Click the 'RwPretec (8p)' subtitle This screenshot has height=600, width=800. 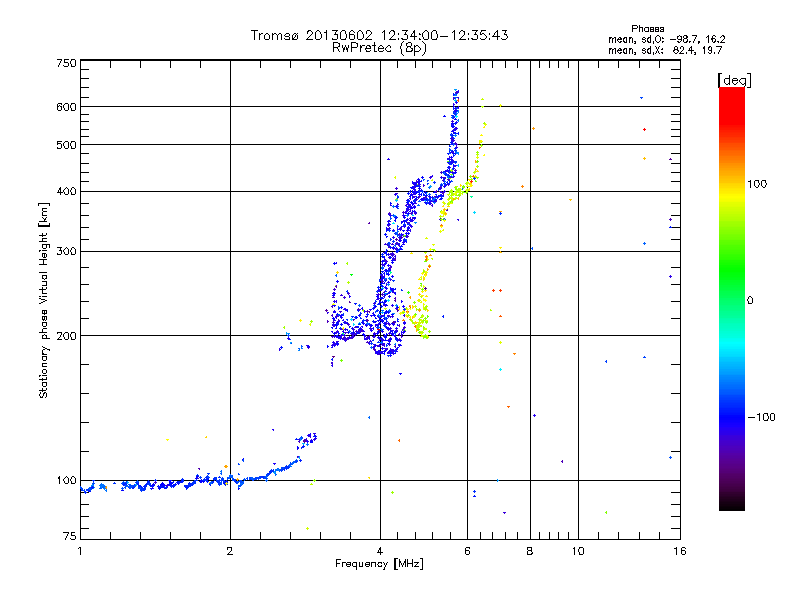click(379, 48)
